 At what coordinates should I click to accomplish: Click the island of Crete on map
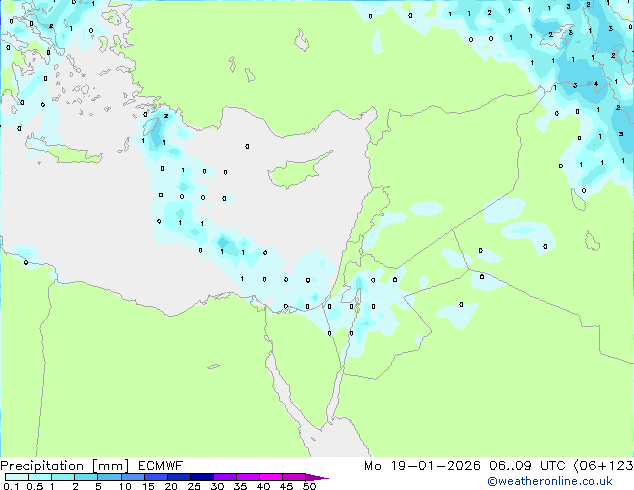65,150
